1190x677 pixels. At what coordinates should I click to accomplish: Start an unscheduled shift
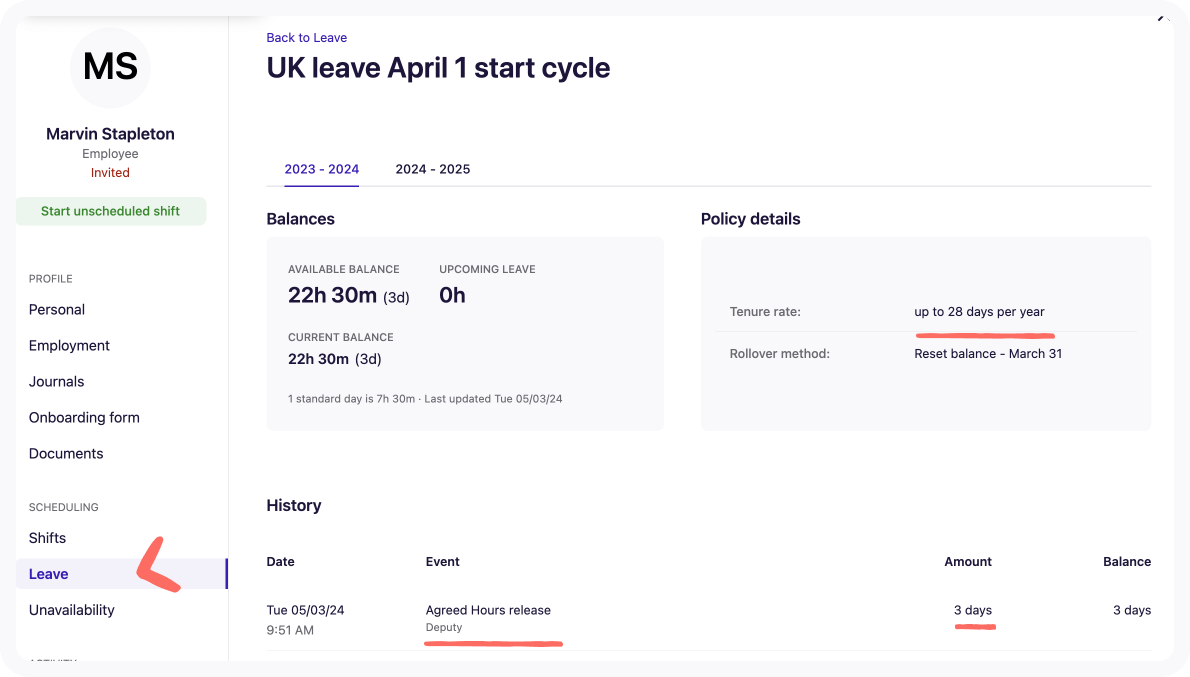click(x=111, y=211)
